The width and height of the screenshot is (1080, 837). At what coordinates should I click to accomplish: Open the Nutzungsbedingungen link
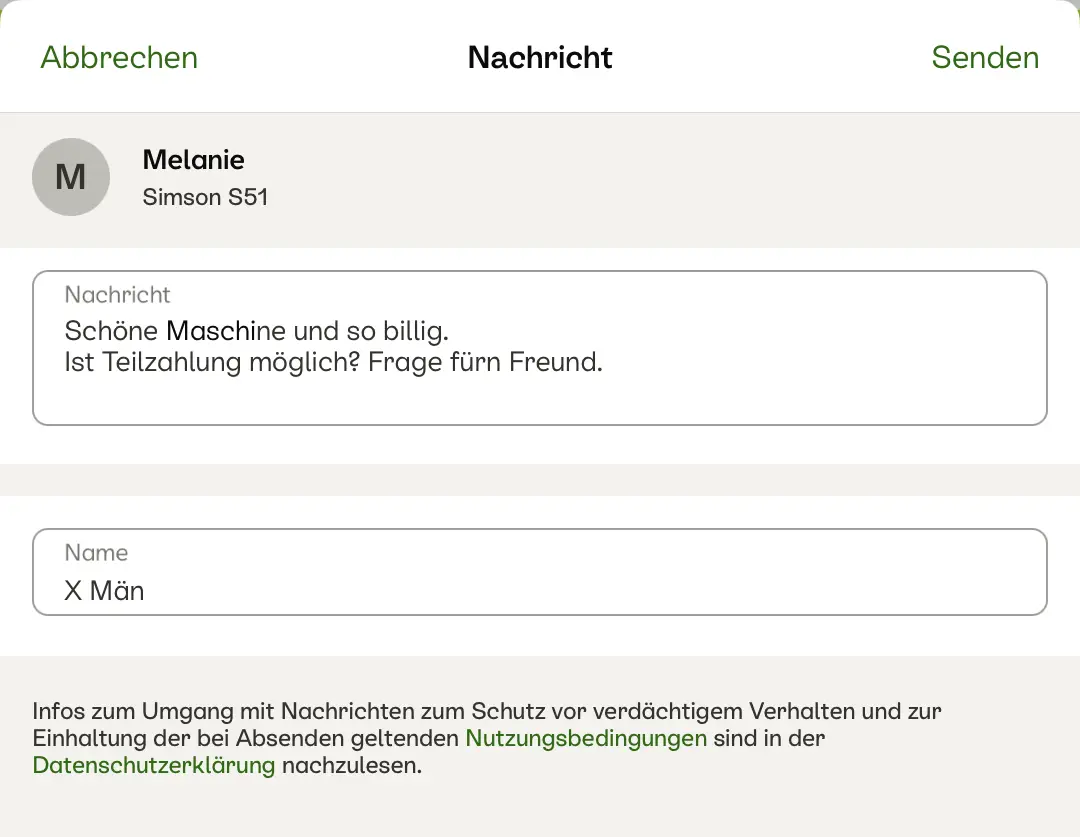[x=586, y=739]
